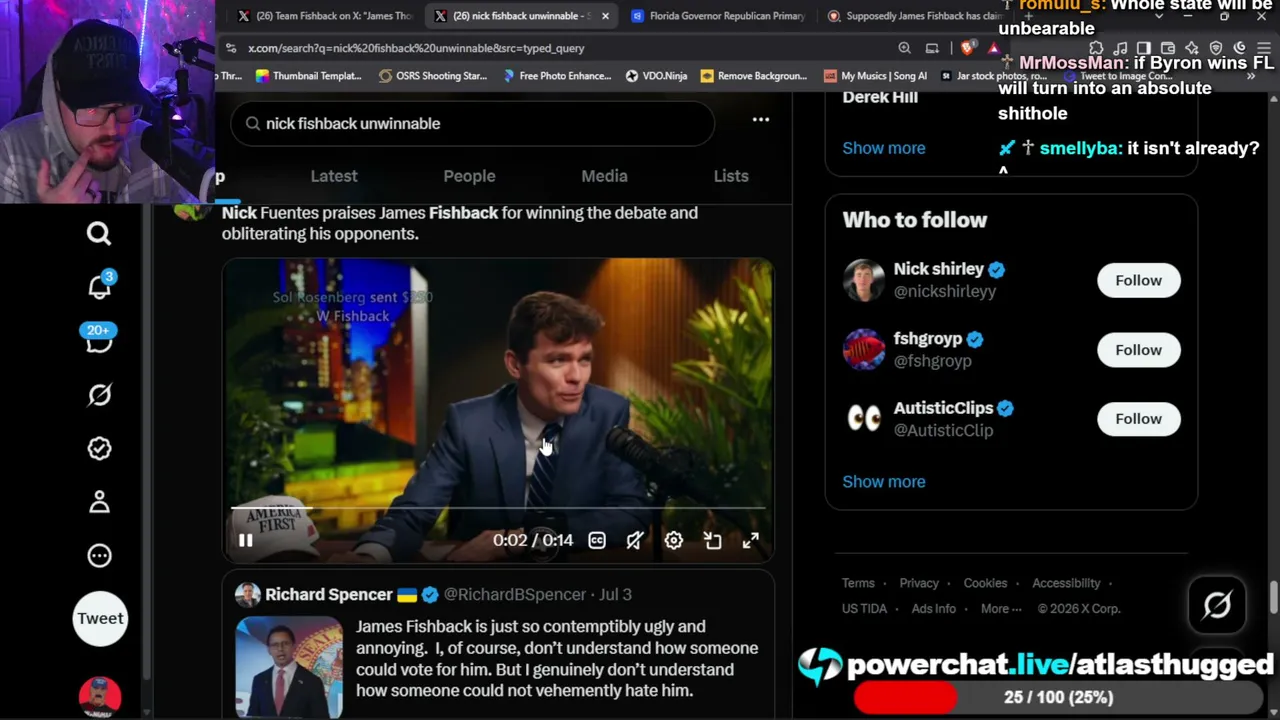Click the search box containing 'nick fishback unwinnable'
Screen dimensions: 1280x720
pyautogui.click(x=472, y=123)
